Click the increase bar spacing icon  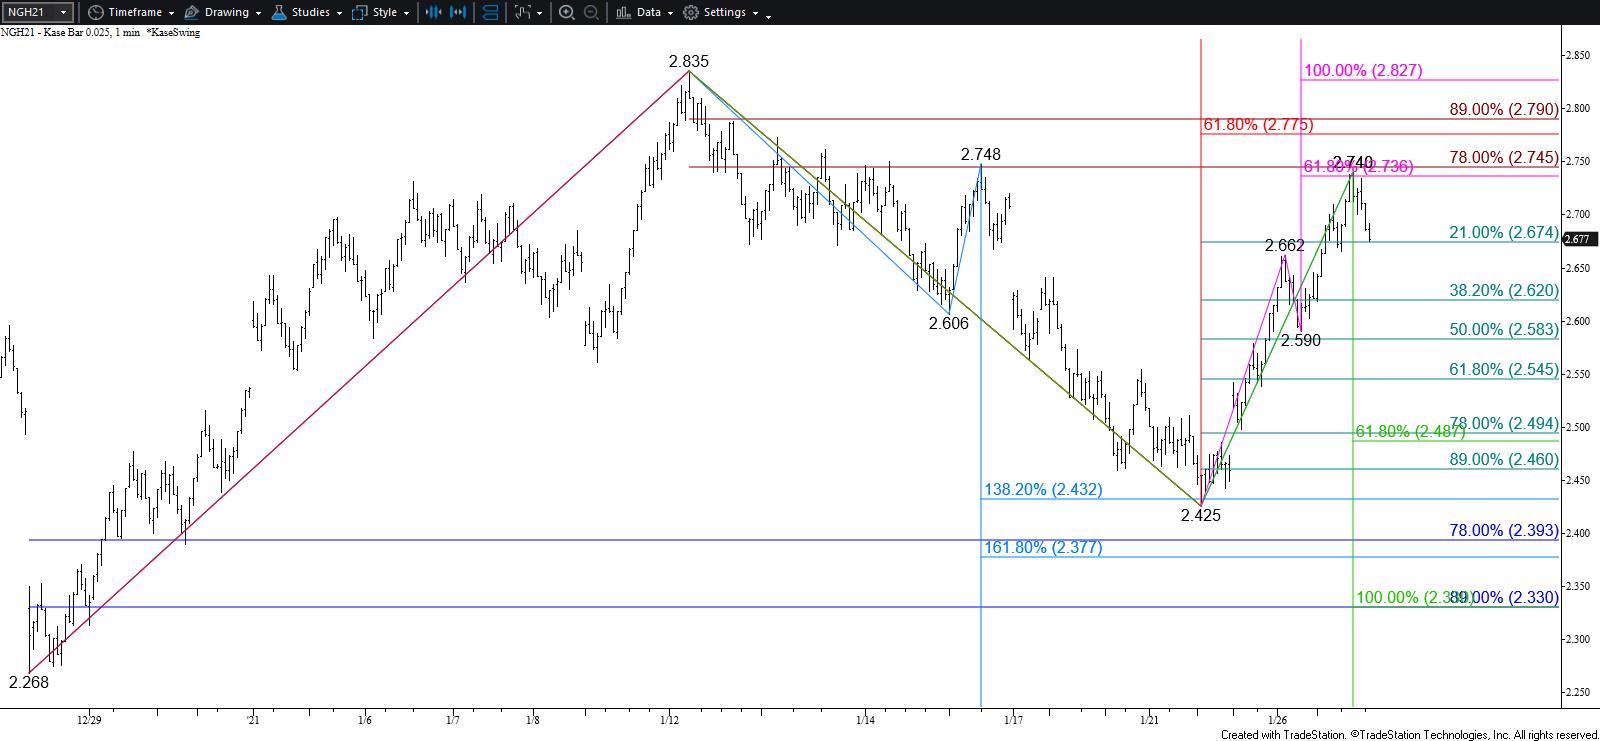coord(460,13)
